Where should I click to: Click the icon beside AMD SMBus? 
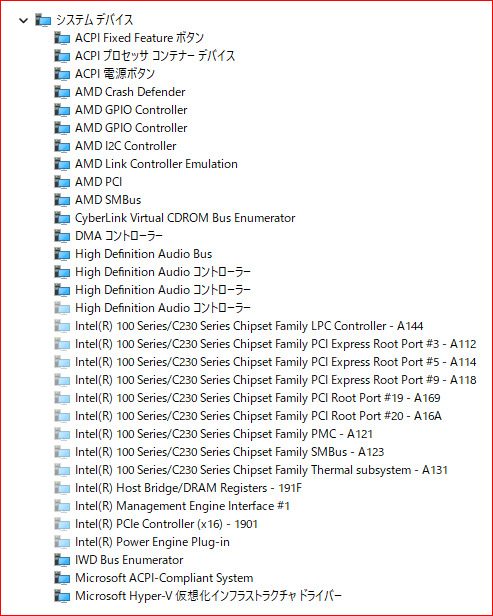[x=62, y=200]
